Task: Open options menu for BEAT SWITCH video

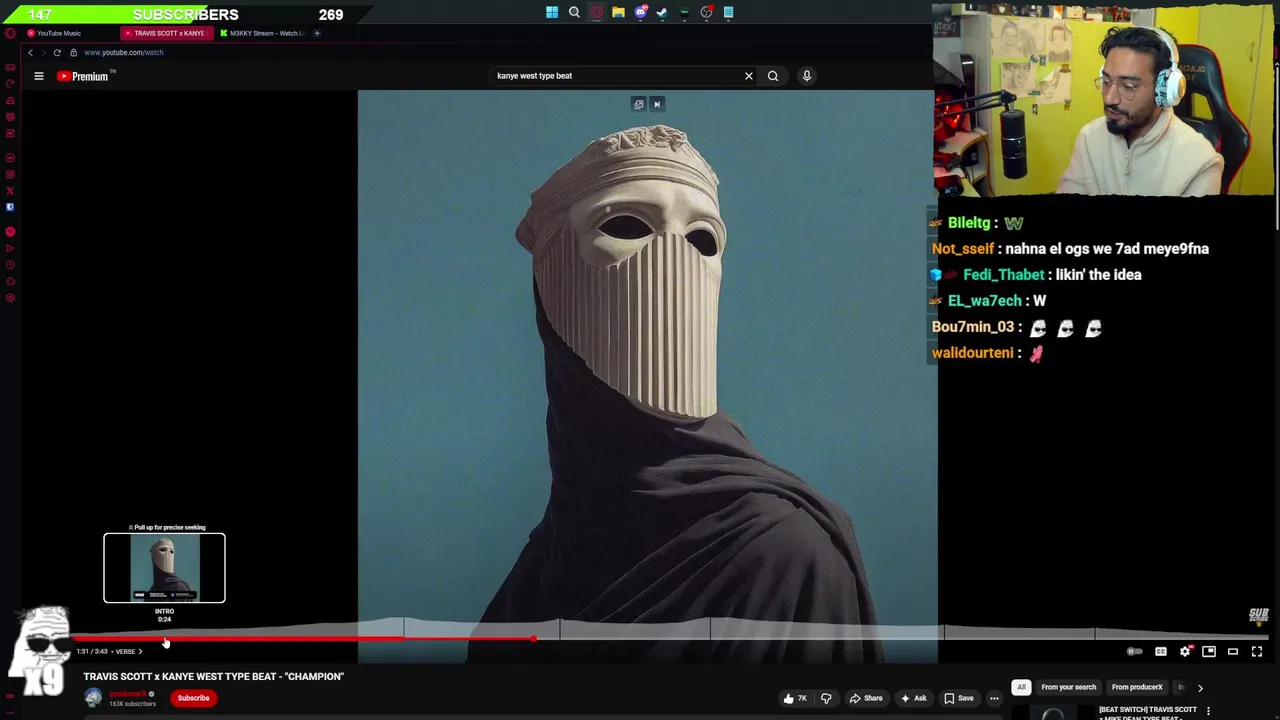Action: pyautogui.click(x=1208, y=711)
